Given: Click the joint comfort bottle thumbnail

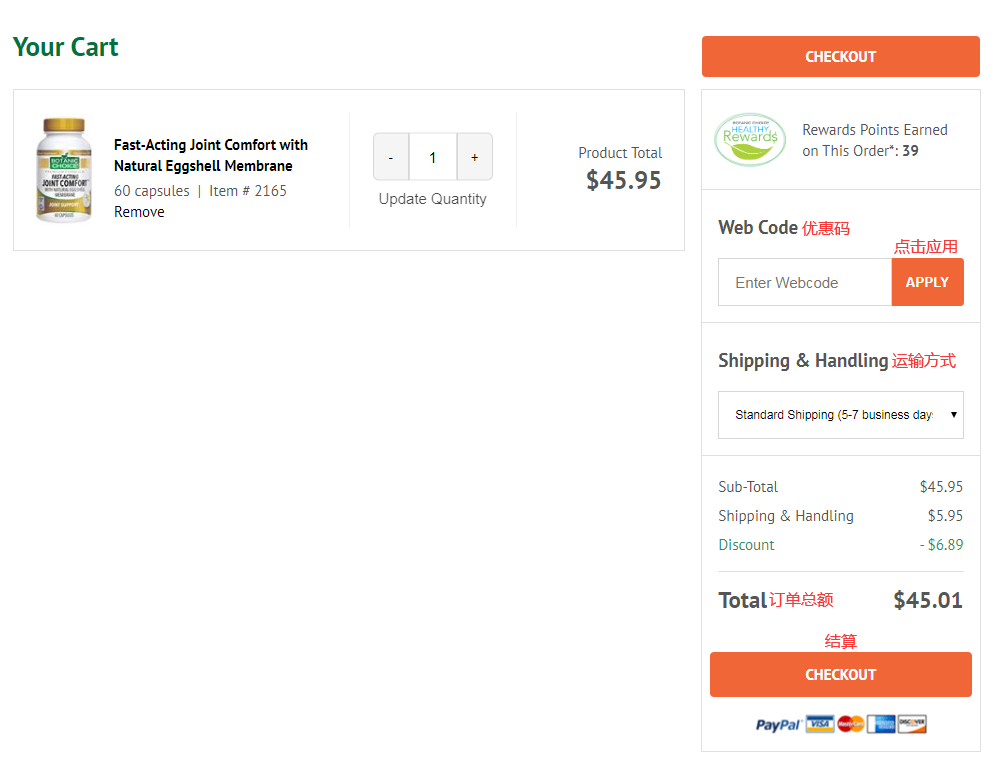Looking at the screenshot, I should click(x=64, y=170).
